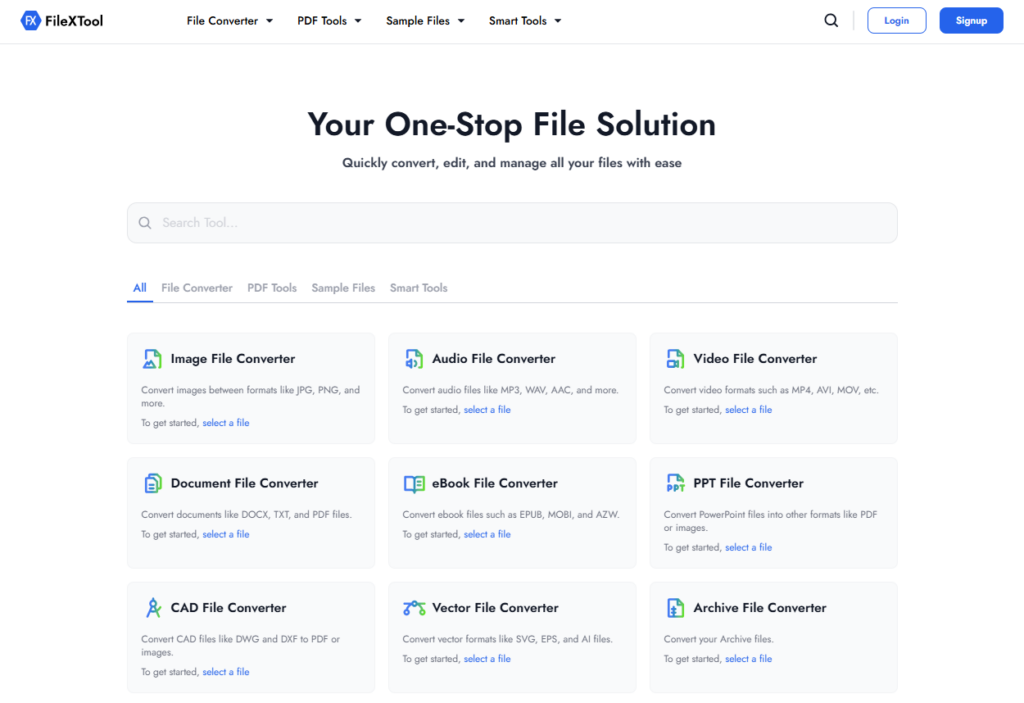Click the Image File Converter icon
The height and width of the screenshot is (703, 1024).
[x=152, y=357]
